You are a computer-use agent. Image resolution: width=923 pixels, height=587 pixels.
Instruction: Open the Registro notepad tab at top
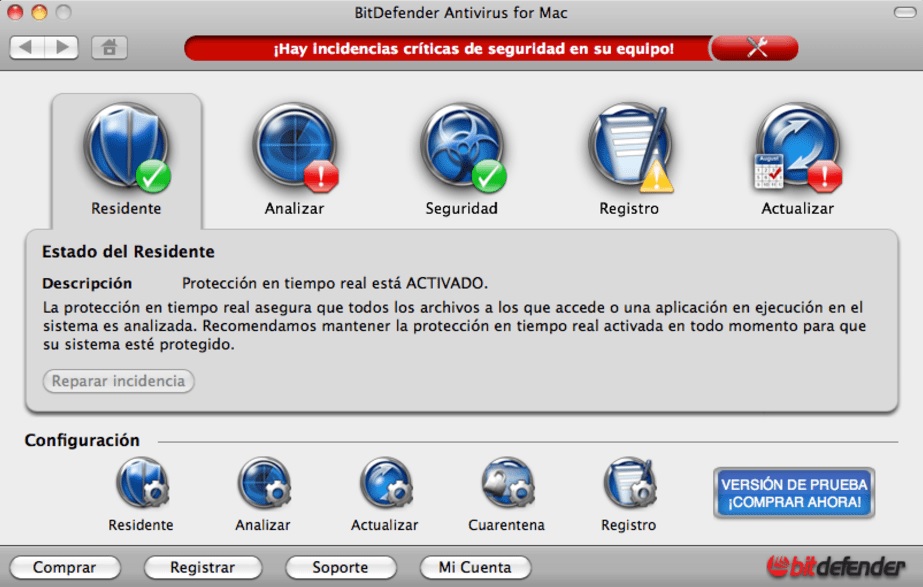pyautogui.click(x=629, y=160)
